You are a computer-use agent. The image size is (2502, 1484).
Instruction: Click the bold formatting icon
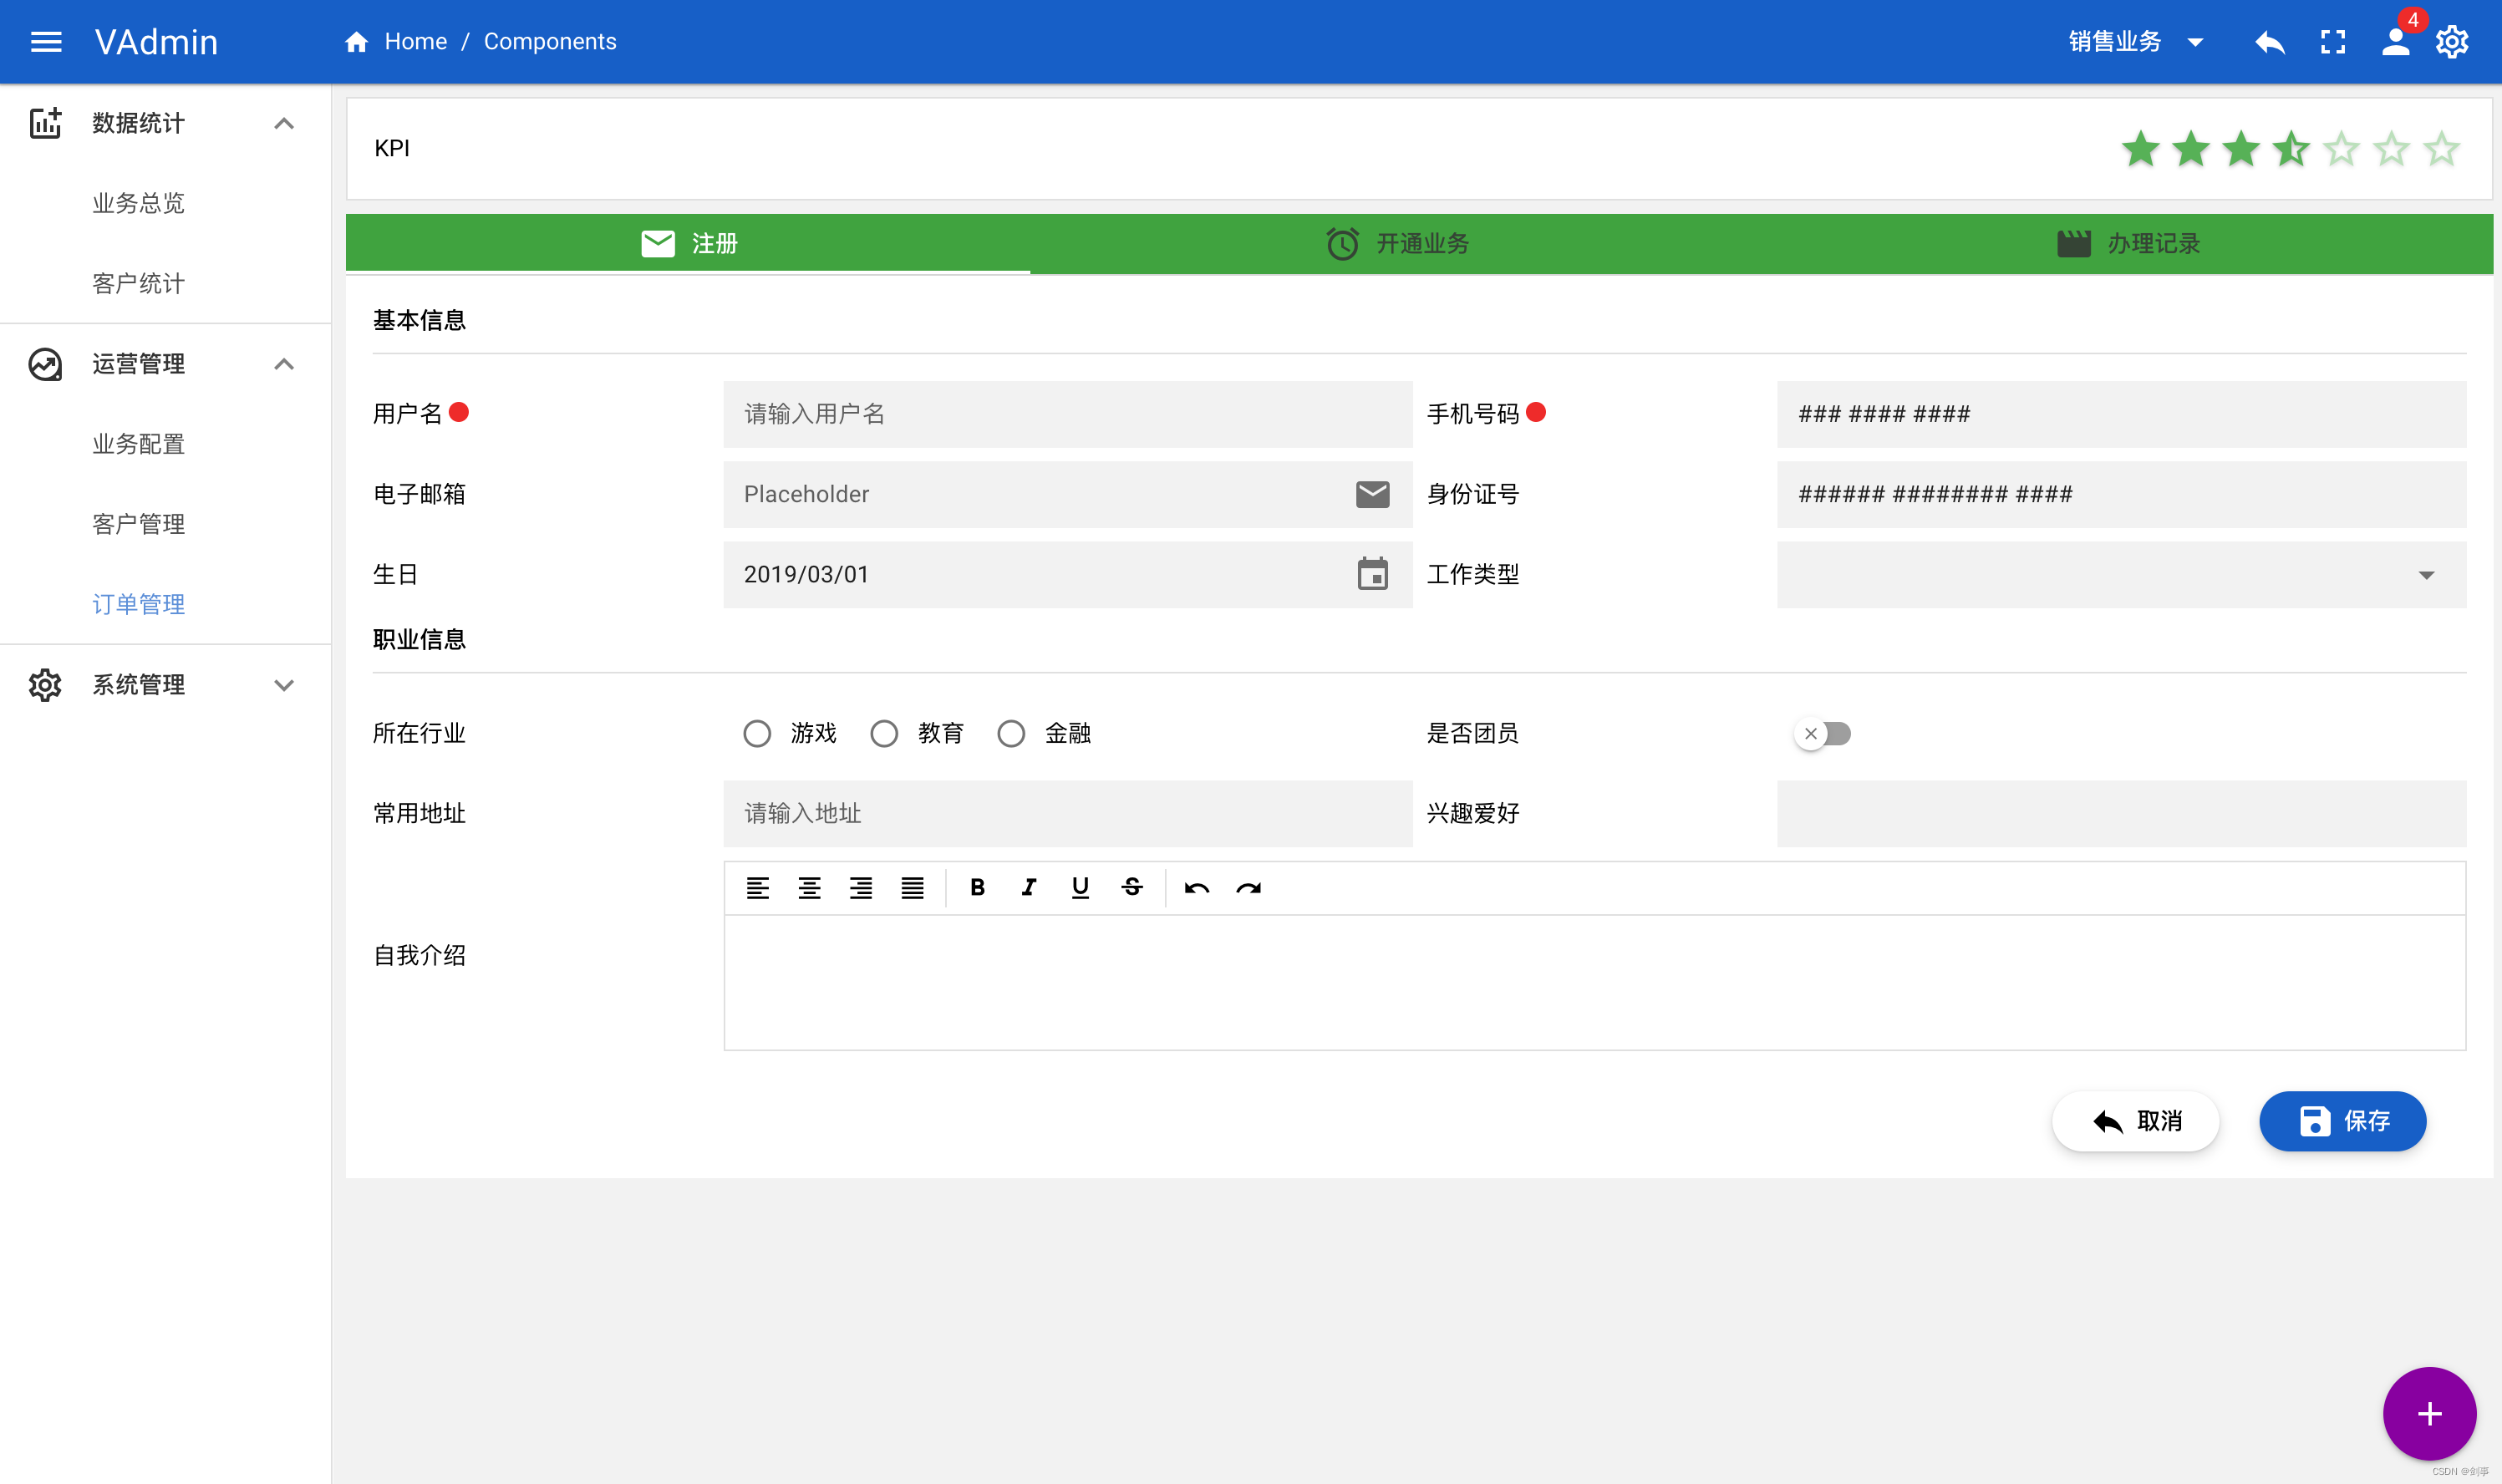click(977, 888)
